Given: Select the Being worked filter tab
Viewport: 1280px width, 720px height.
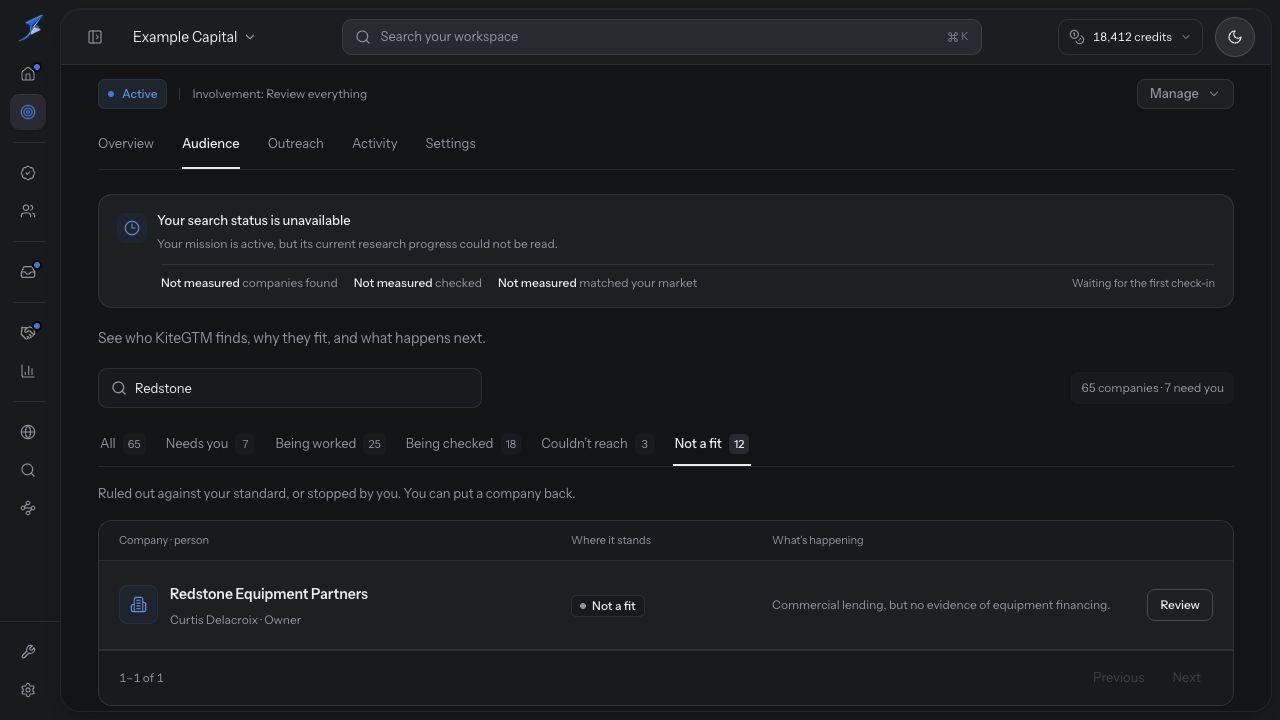Looking at the screenshot, I should click(x=330, y=444).
